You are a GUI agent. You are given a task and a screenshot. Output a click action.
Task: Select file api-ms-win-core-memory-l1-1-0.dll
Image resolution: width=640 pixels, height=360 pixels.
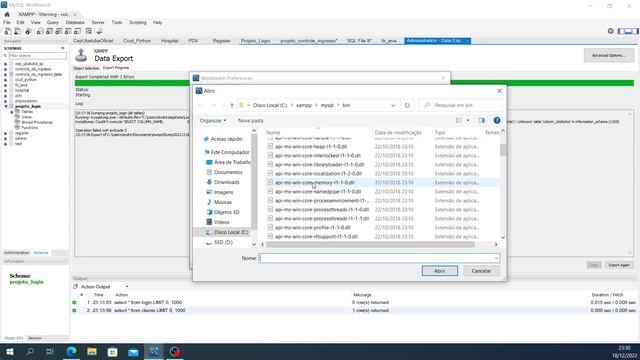[314, 182]
